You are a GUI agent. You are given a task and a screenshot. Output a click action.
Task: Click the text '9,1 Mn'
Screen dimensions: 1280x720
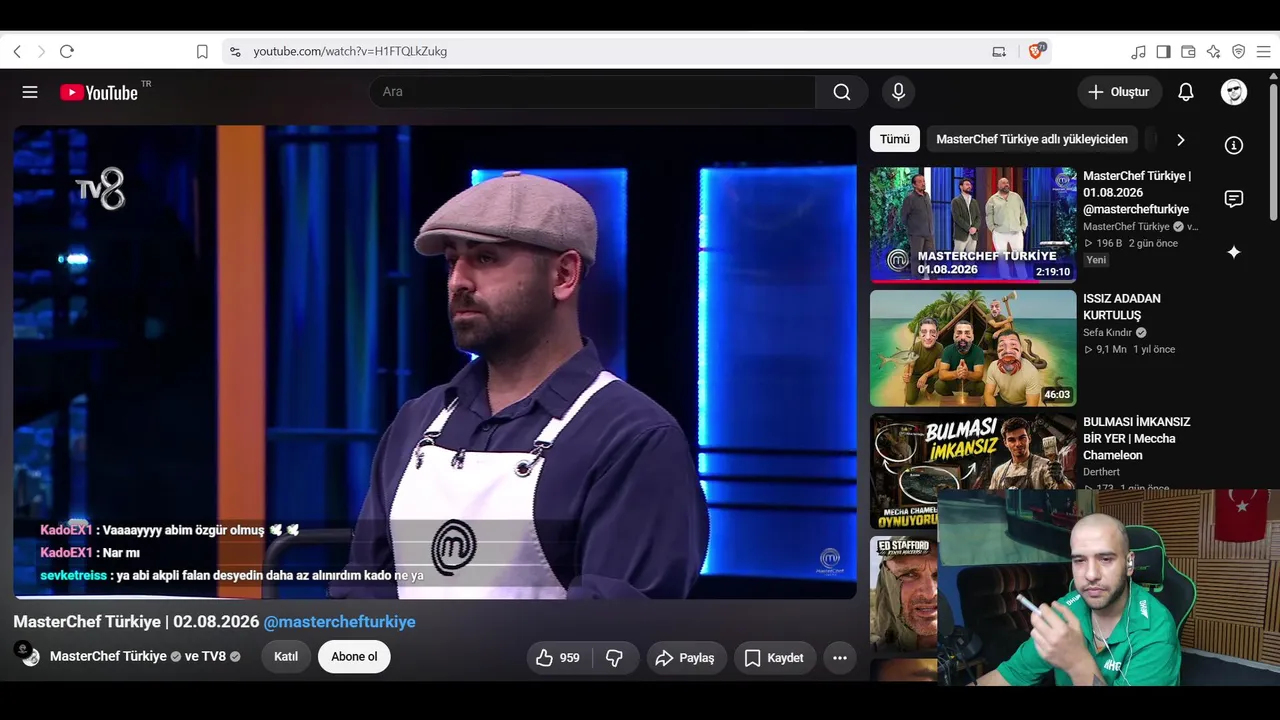1111,350
